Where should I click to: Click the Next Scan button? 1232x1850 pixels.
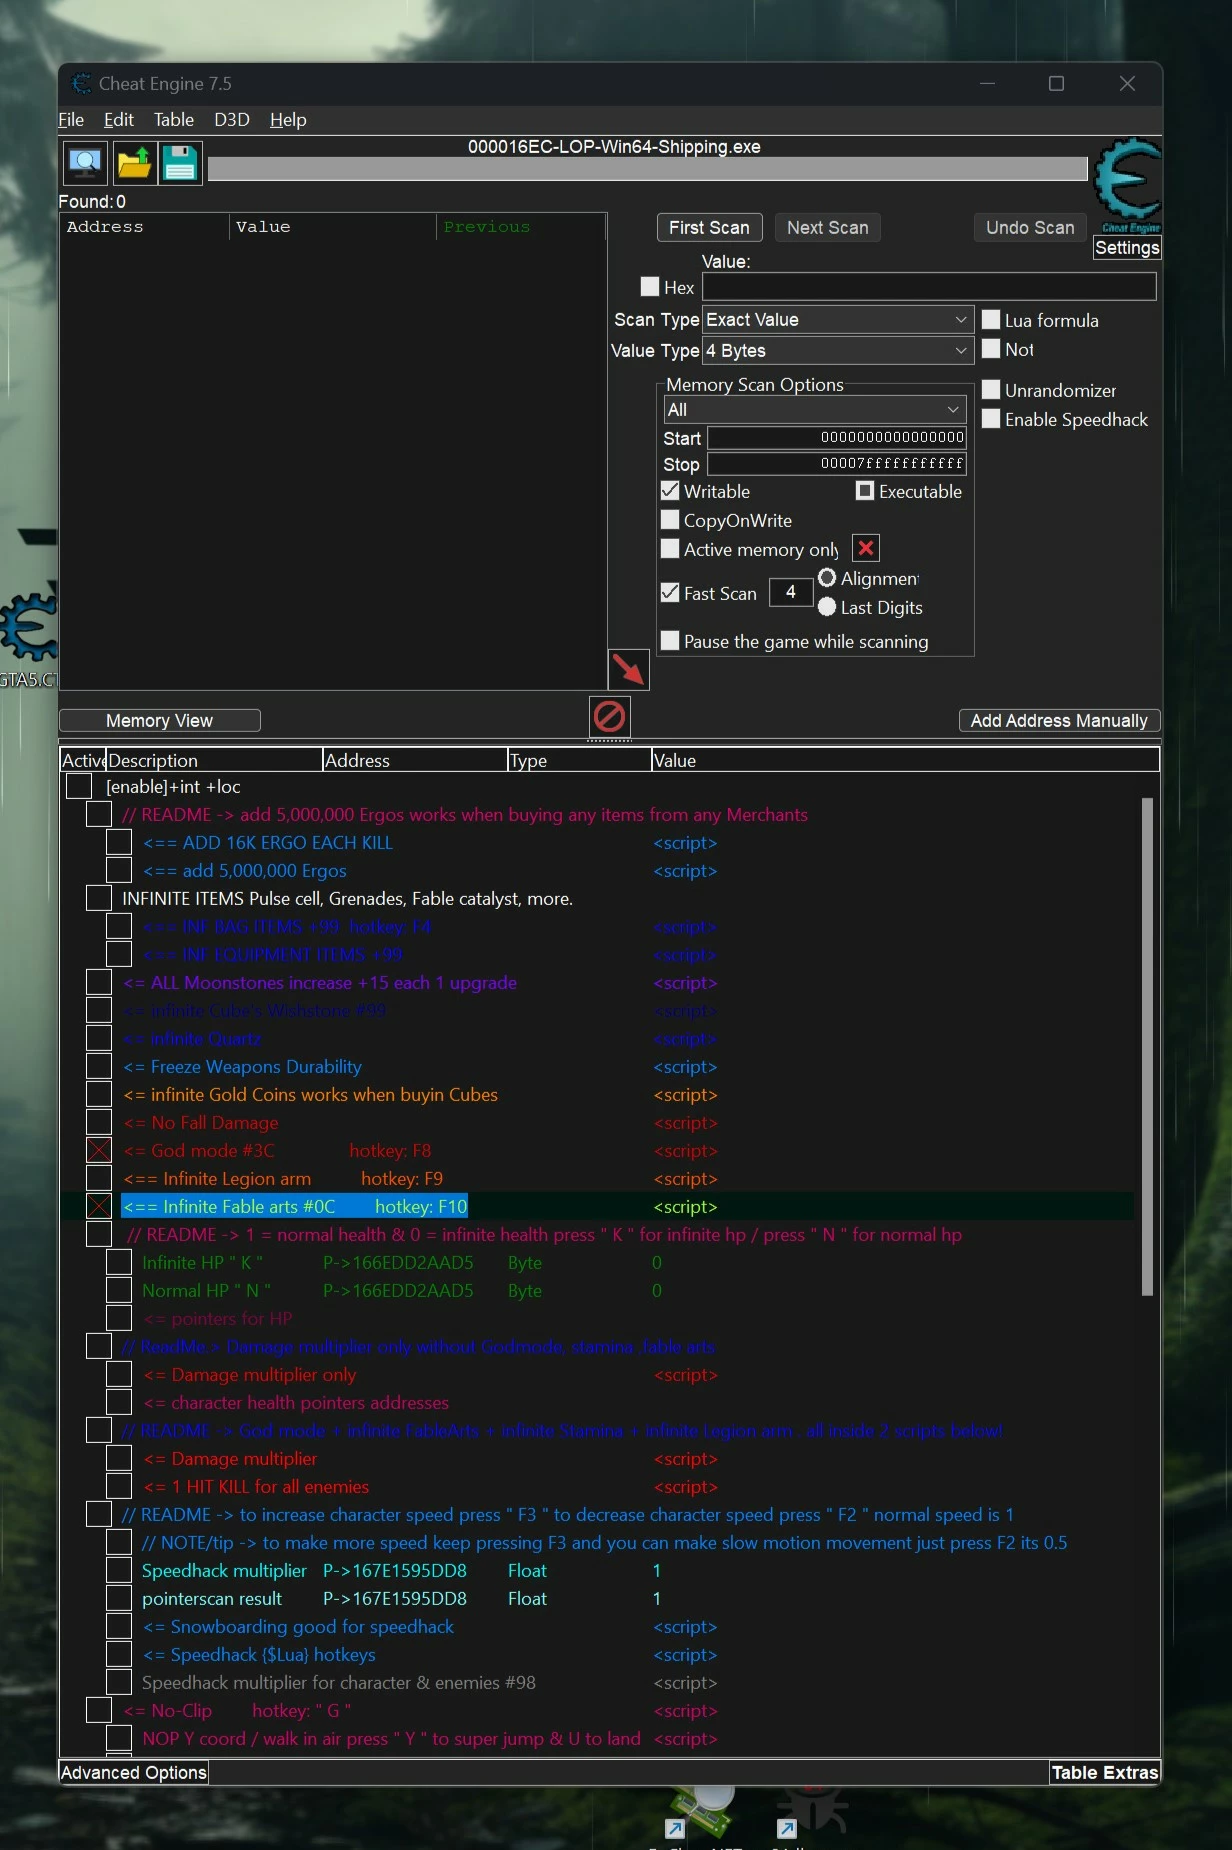point(828,228)
